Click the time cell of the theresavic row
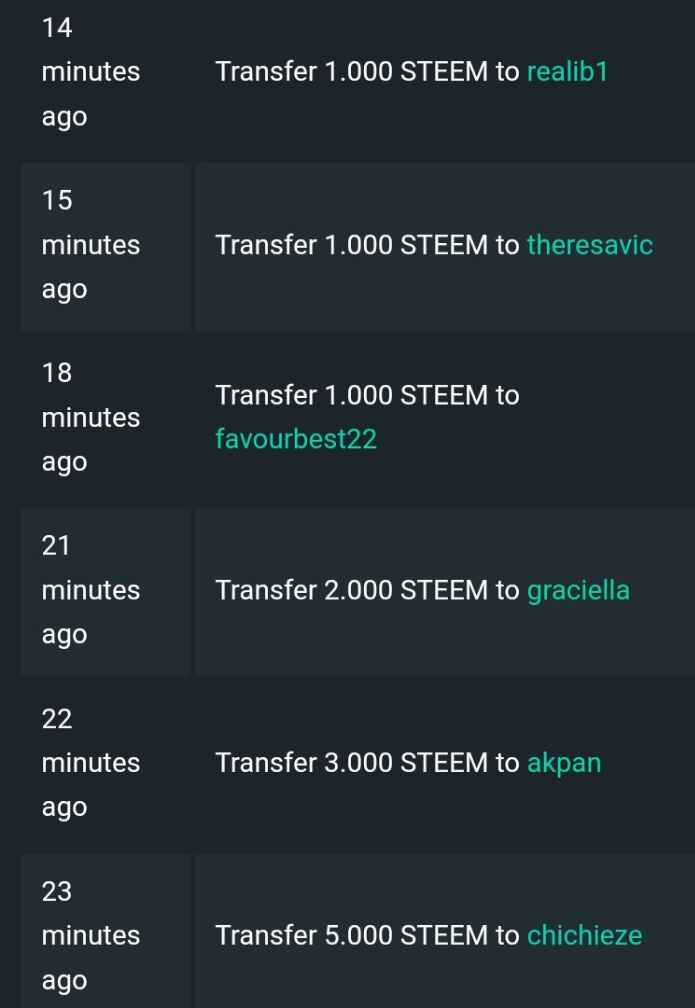 [106, 247]
